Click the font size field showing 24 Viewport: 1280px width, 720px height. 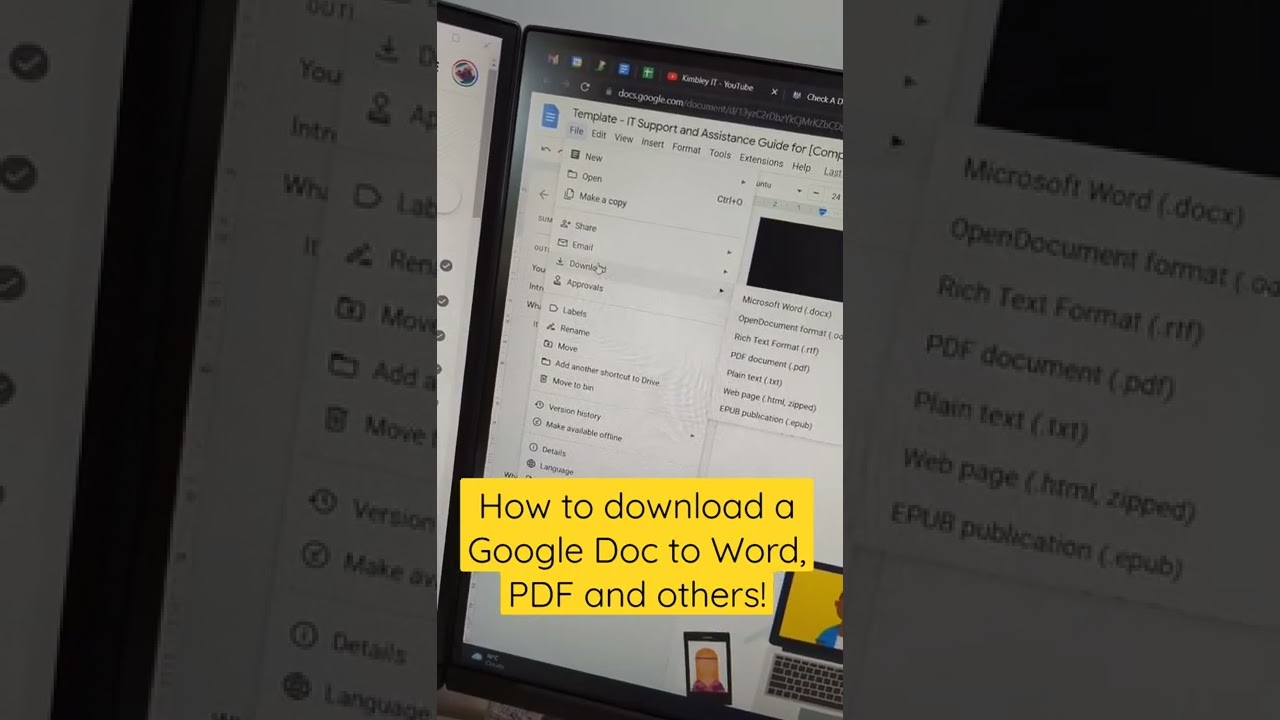(x=835, y=196)
